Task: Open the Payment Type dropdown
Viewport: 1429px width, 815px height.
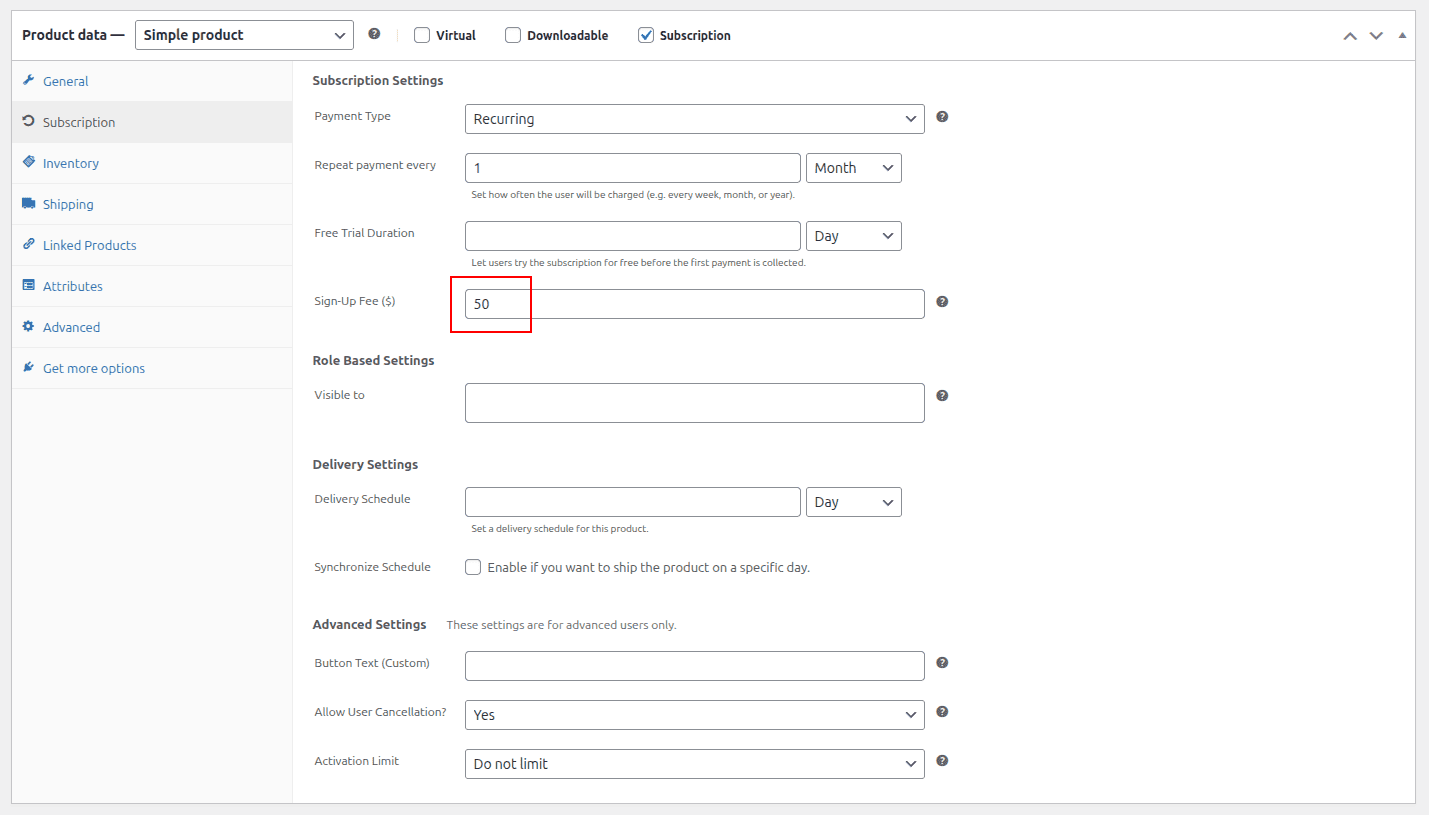Action: (694, 119)
